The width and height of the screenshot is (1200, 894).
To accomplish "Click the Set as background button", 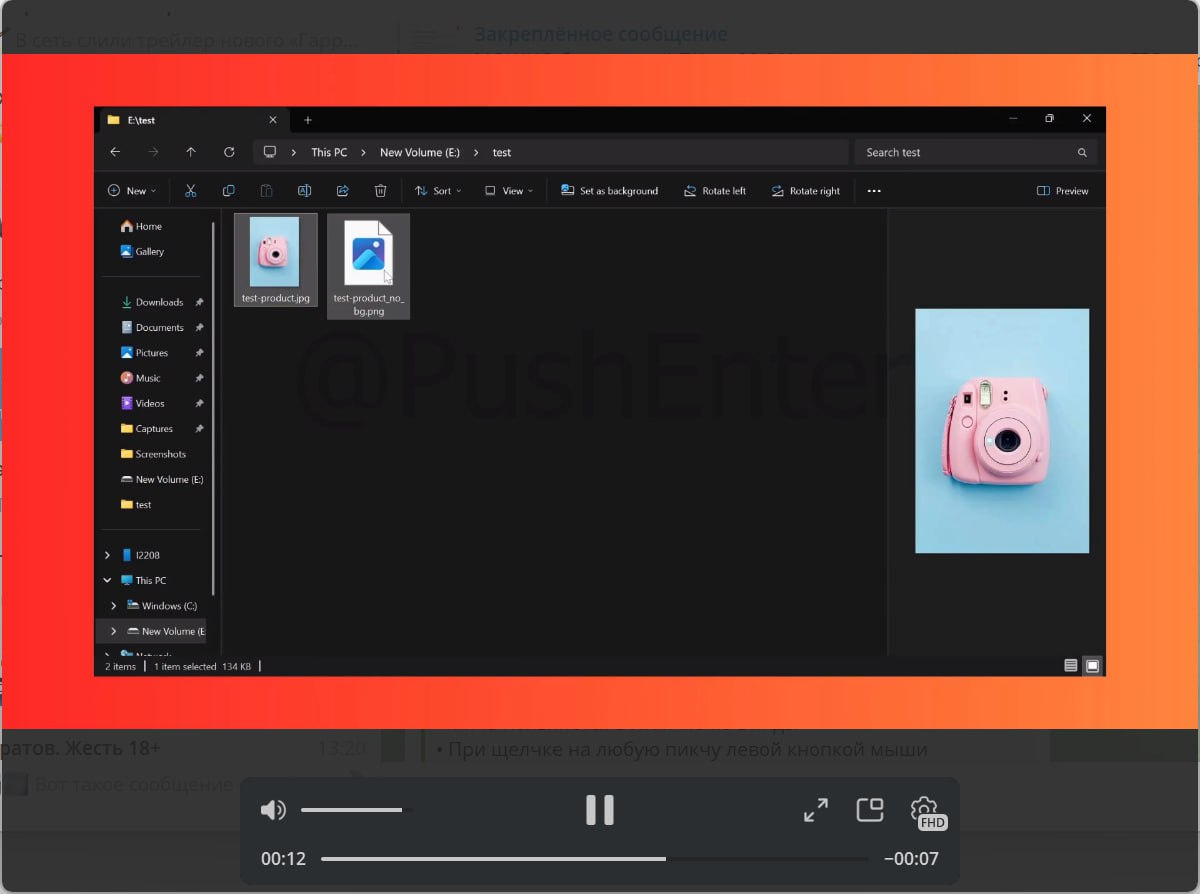I will tap(609, 191).
